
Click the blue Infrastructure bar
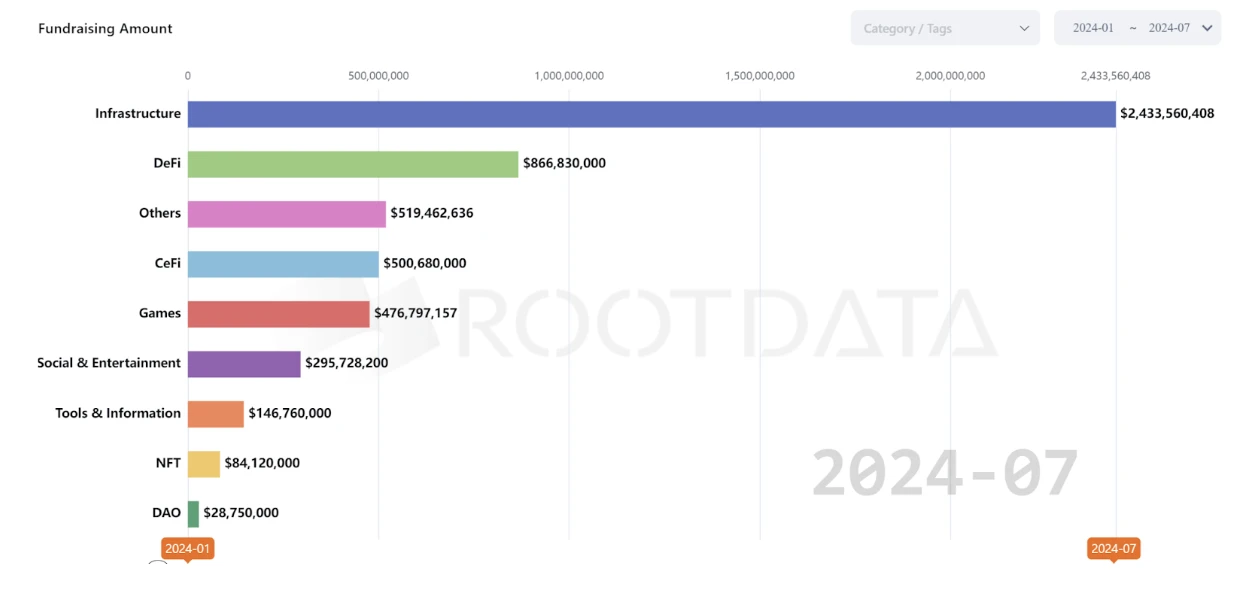point(651,114)
